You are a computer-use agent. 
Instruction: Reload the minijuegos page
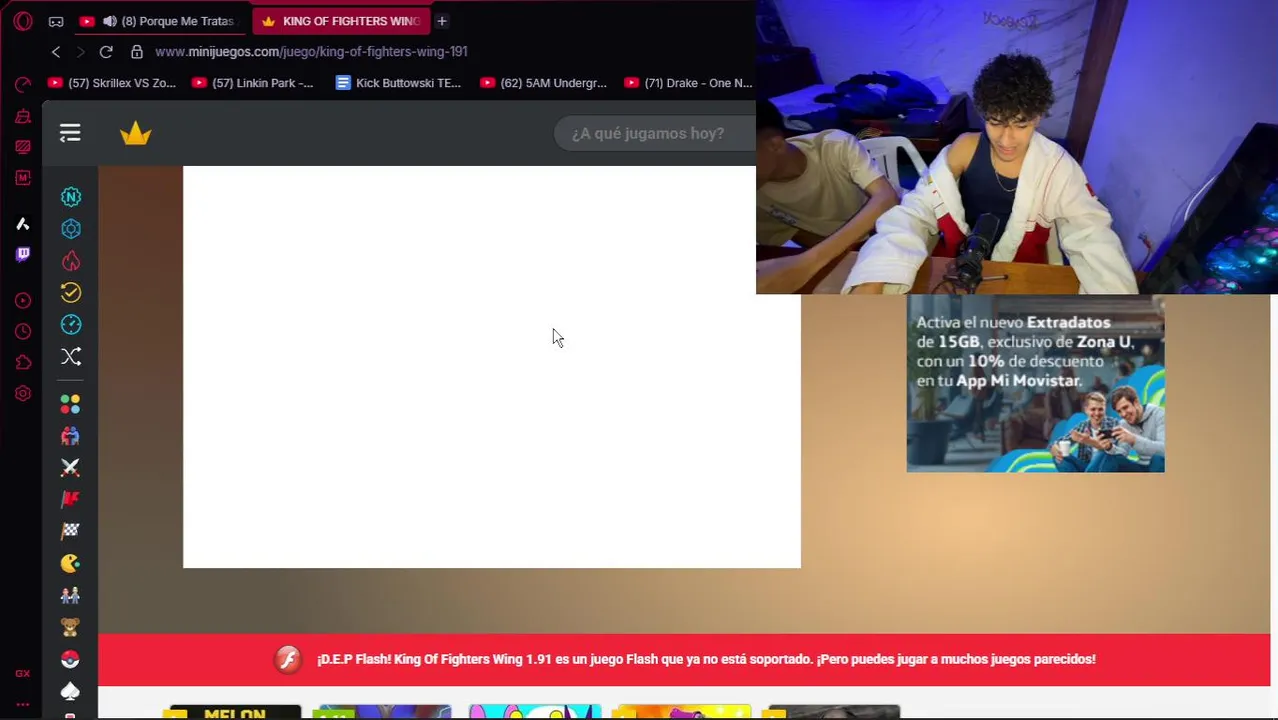click(106, 52)
